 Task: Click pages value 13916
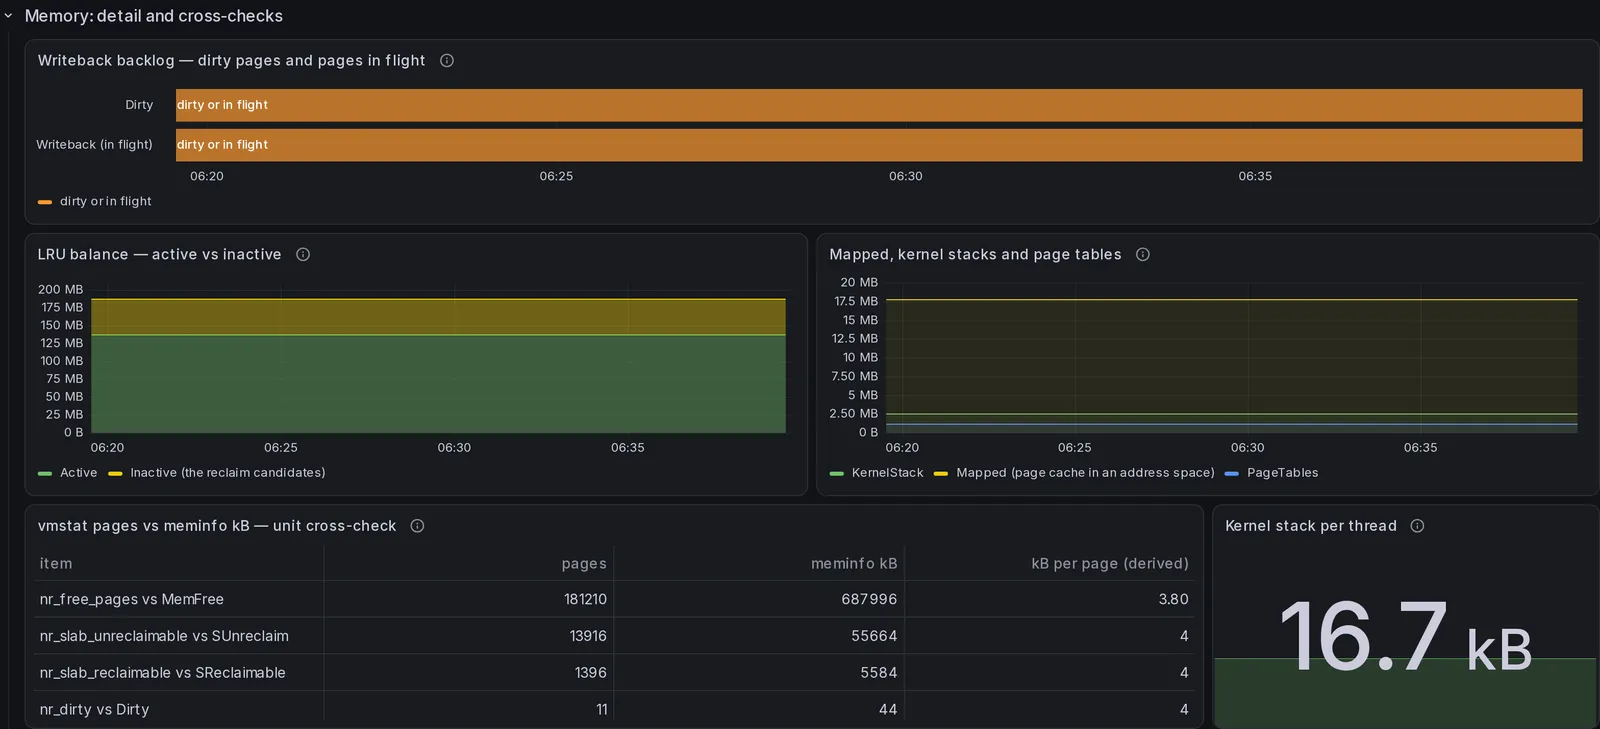(x=588, y=636)
